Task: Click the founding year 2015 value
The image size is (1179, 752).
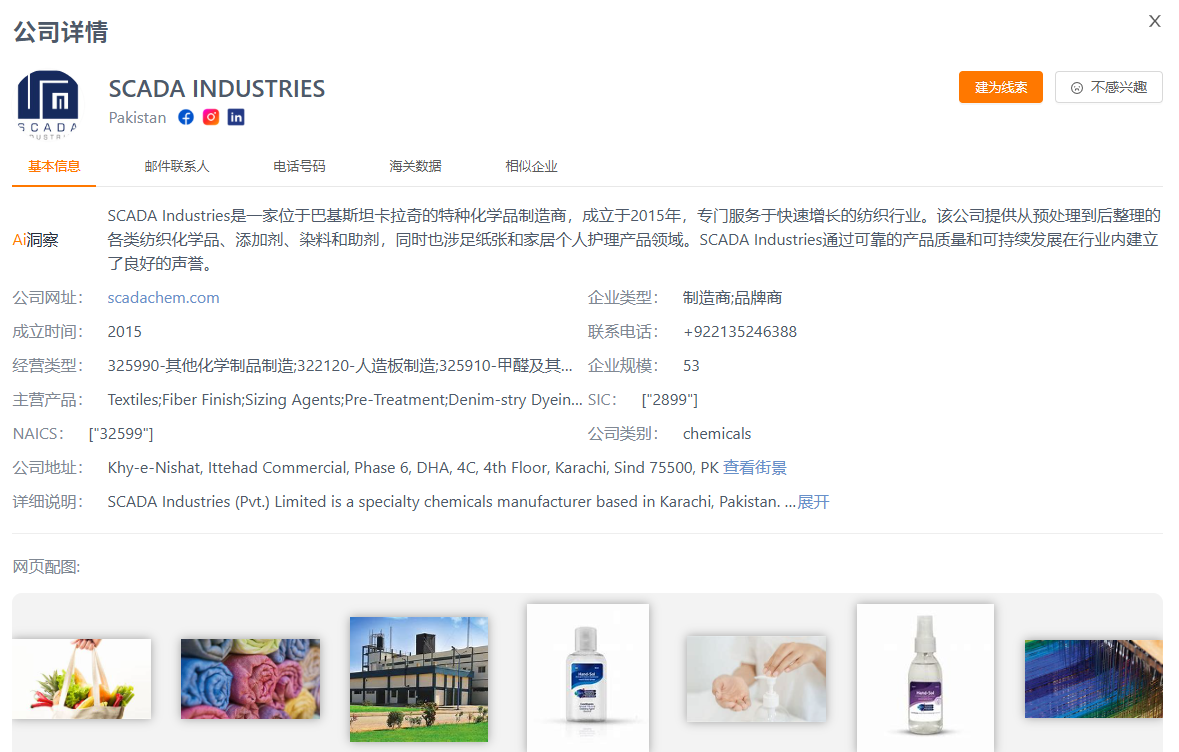Action: click(125, 332)
